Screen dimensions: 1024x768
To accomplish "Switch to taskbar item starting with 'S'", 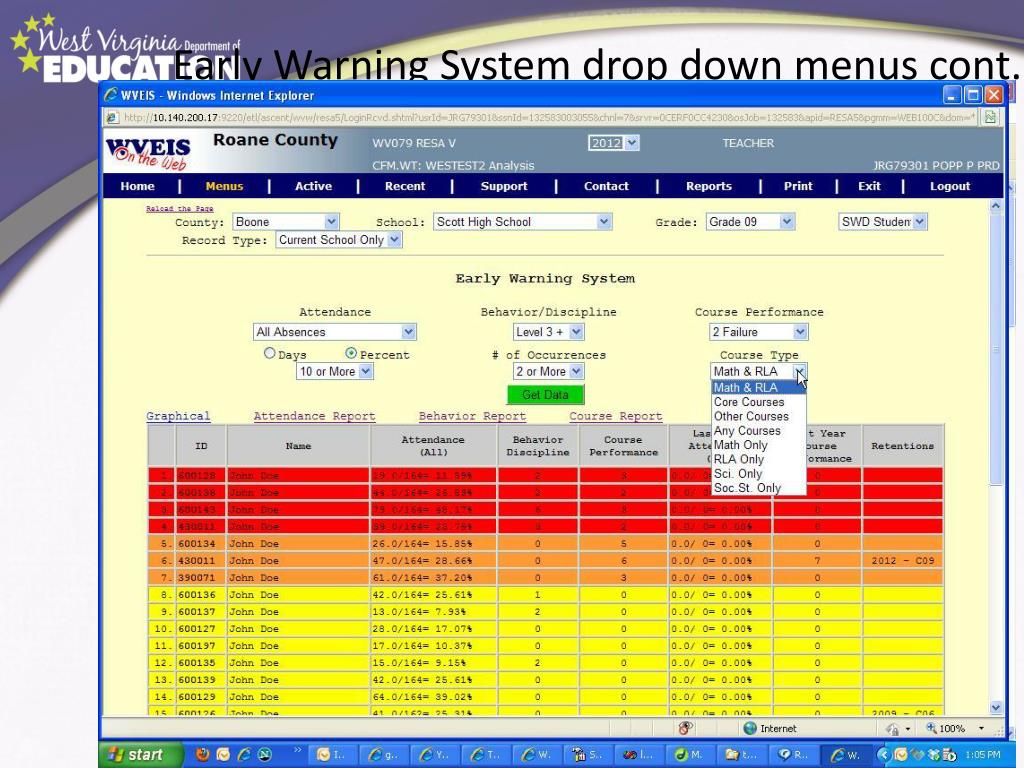I will [x=587, y=755].
